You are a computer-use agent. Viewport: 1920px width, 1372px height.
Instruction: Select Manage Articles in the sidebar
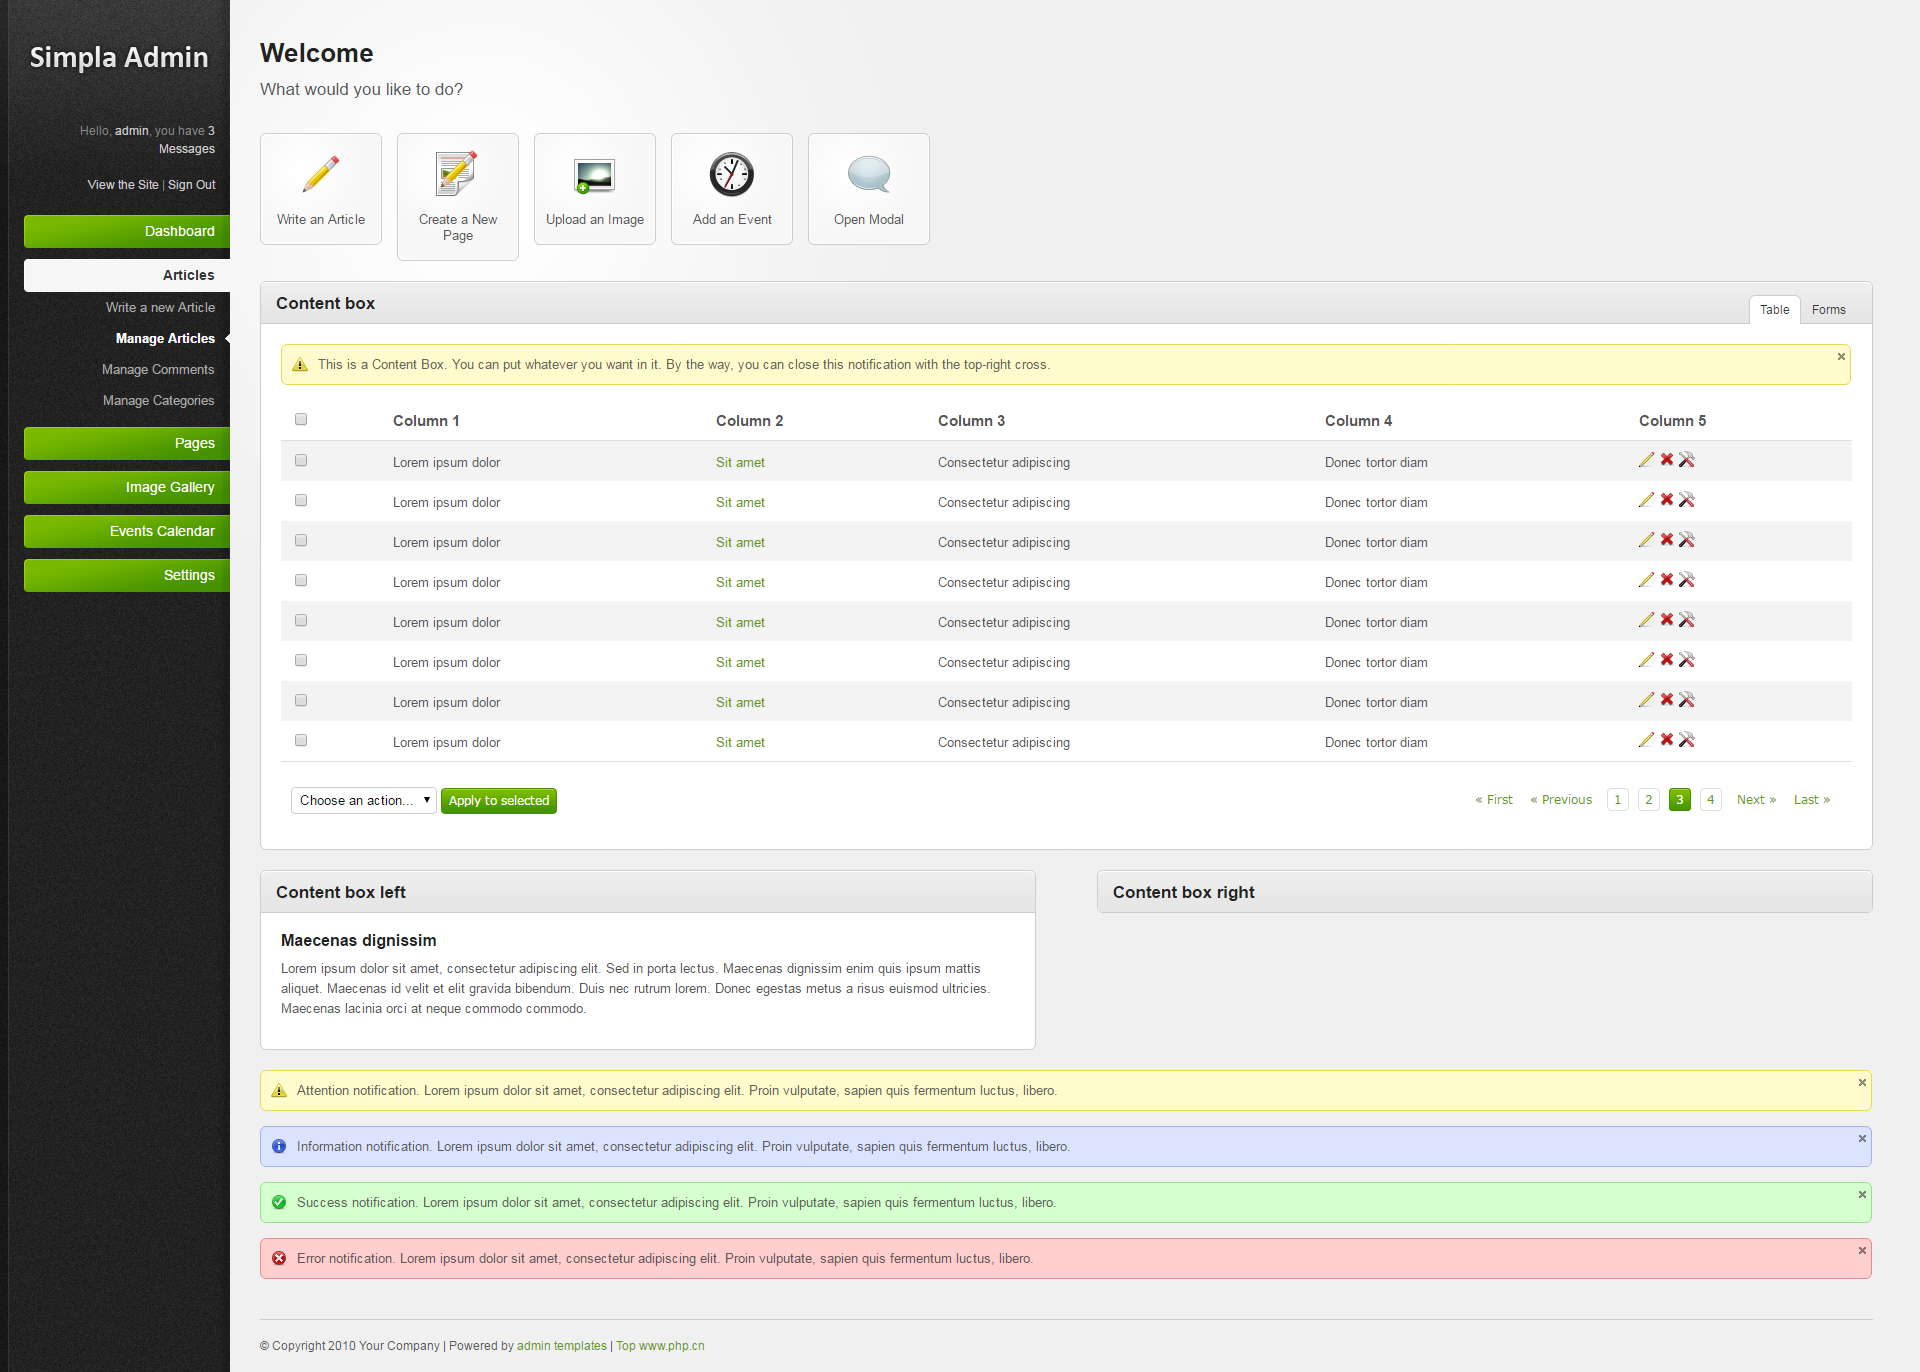[165, 339]
